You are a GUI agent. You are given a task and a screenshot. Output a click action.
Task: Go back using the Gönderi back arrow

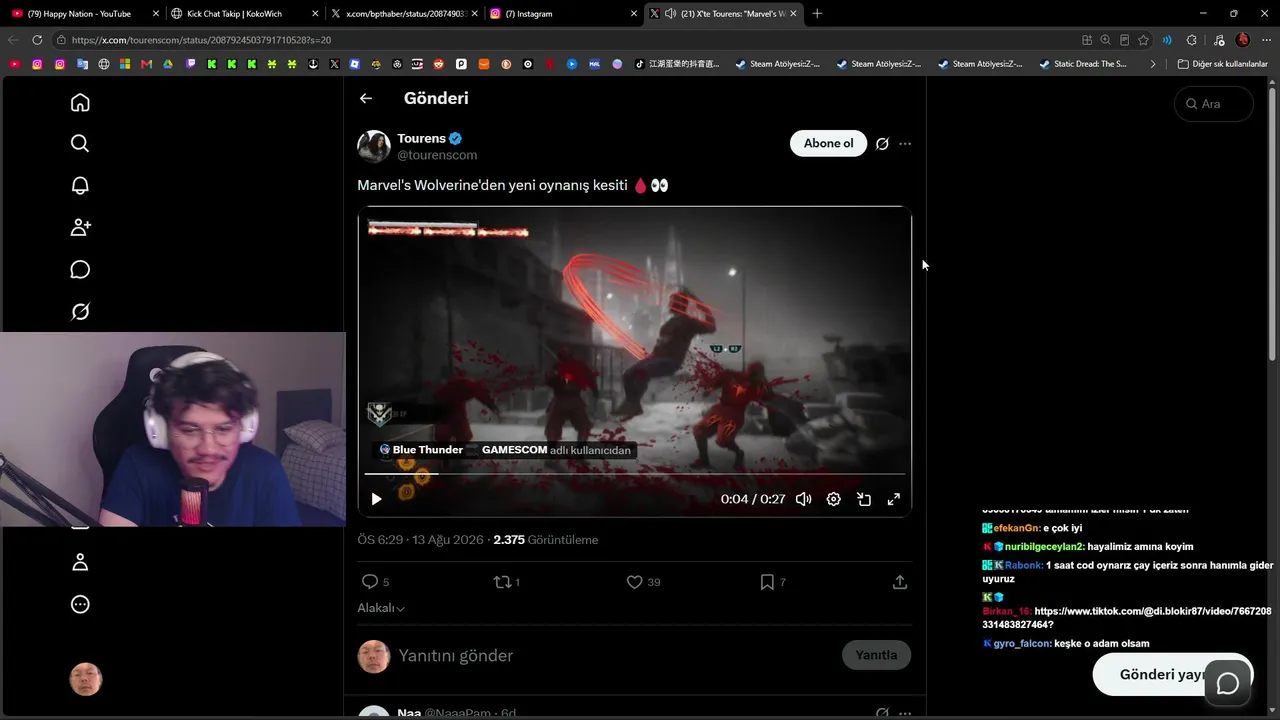click(366, 98)
